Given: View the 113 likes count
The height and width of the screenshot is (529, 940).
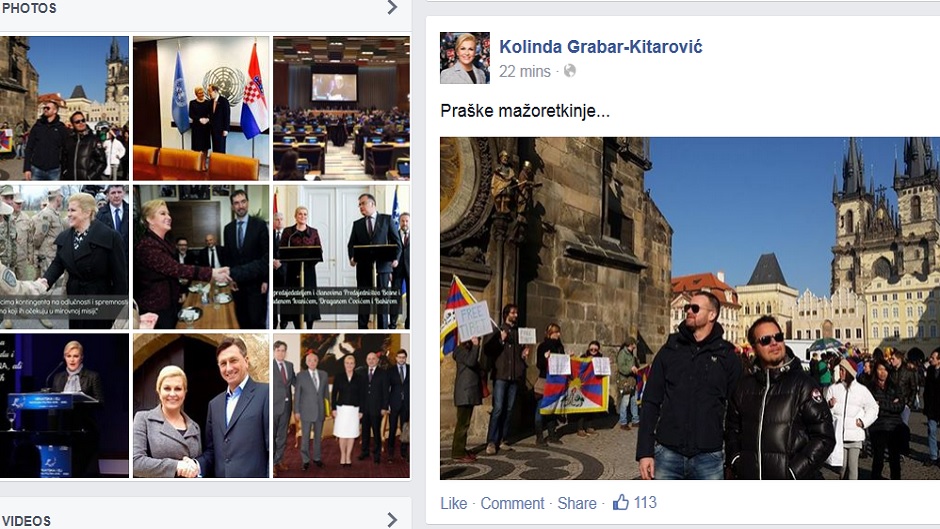Looking at the screenshot, I should 645,503.
